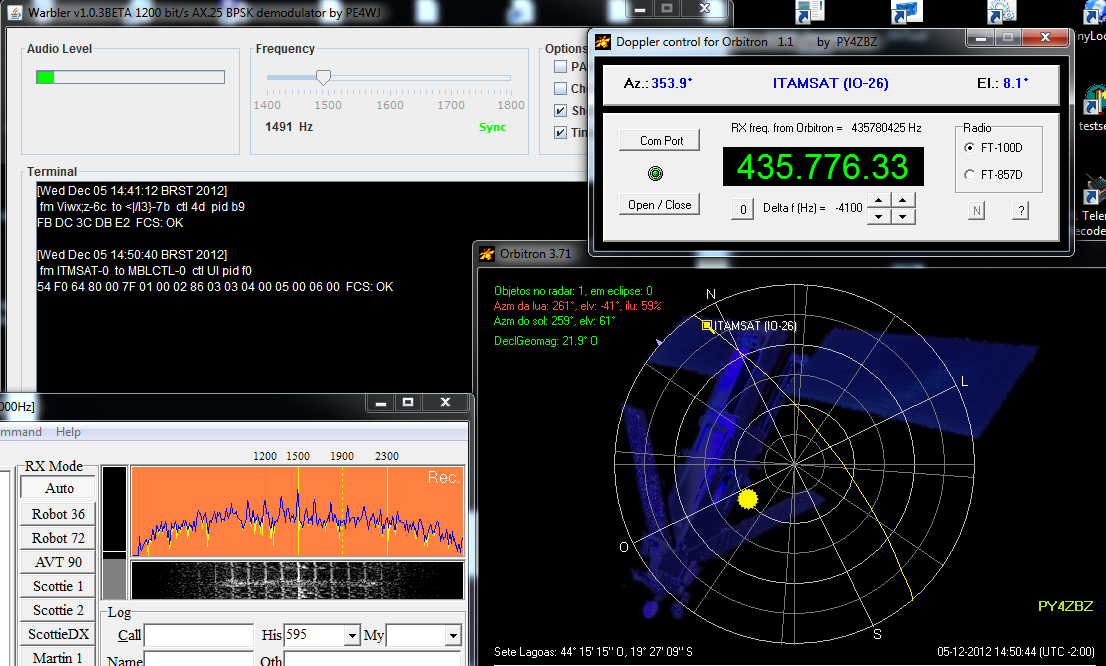The height and width of the screenshot is (666, 1106).
Task: Check the first Options checkbox in Warbler
Action: [560, 67]
